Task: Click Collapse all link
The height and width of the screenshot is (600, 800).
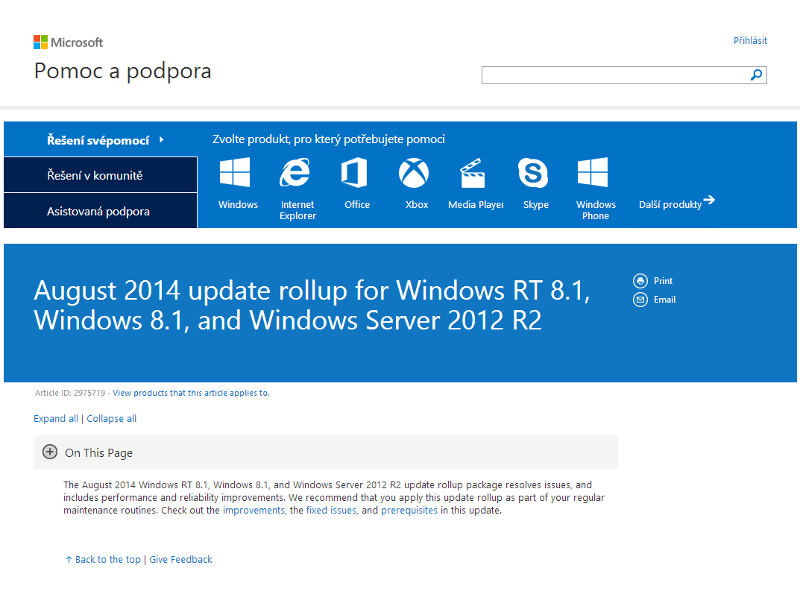Action: point(111,418)
